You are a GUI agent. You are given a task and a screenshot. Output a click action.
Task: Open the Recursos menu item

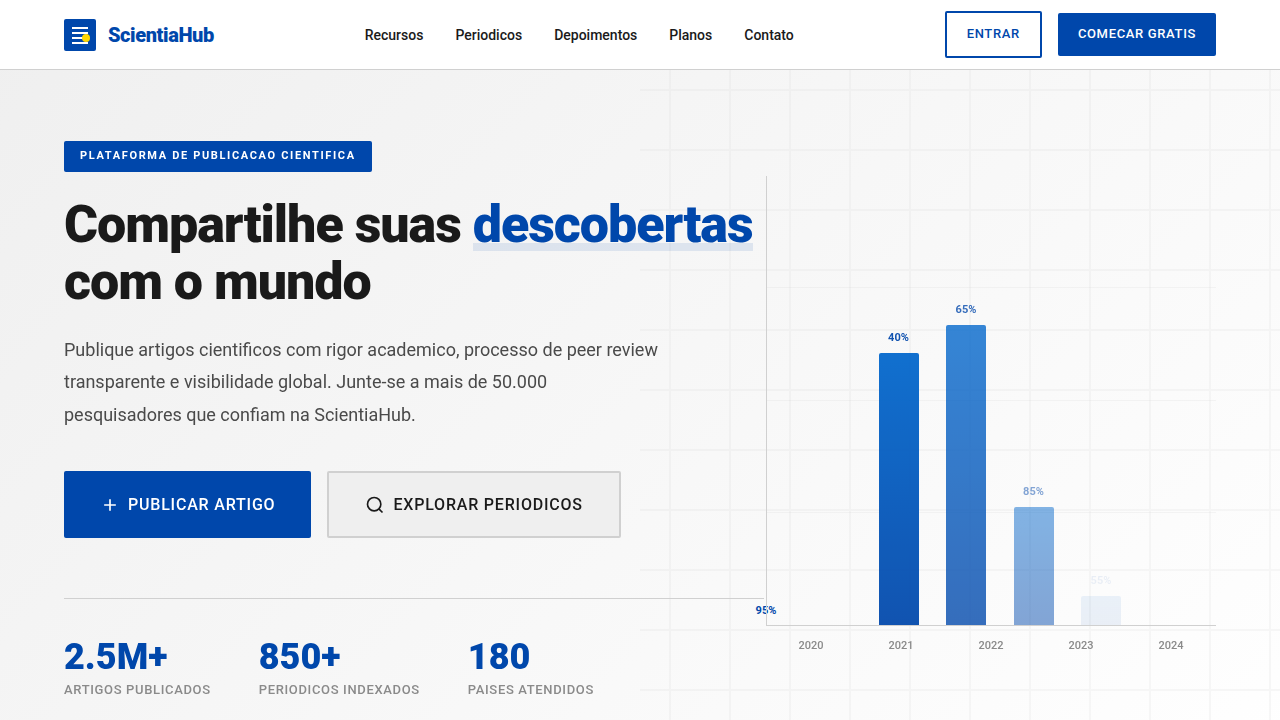point(393,35)
